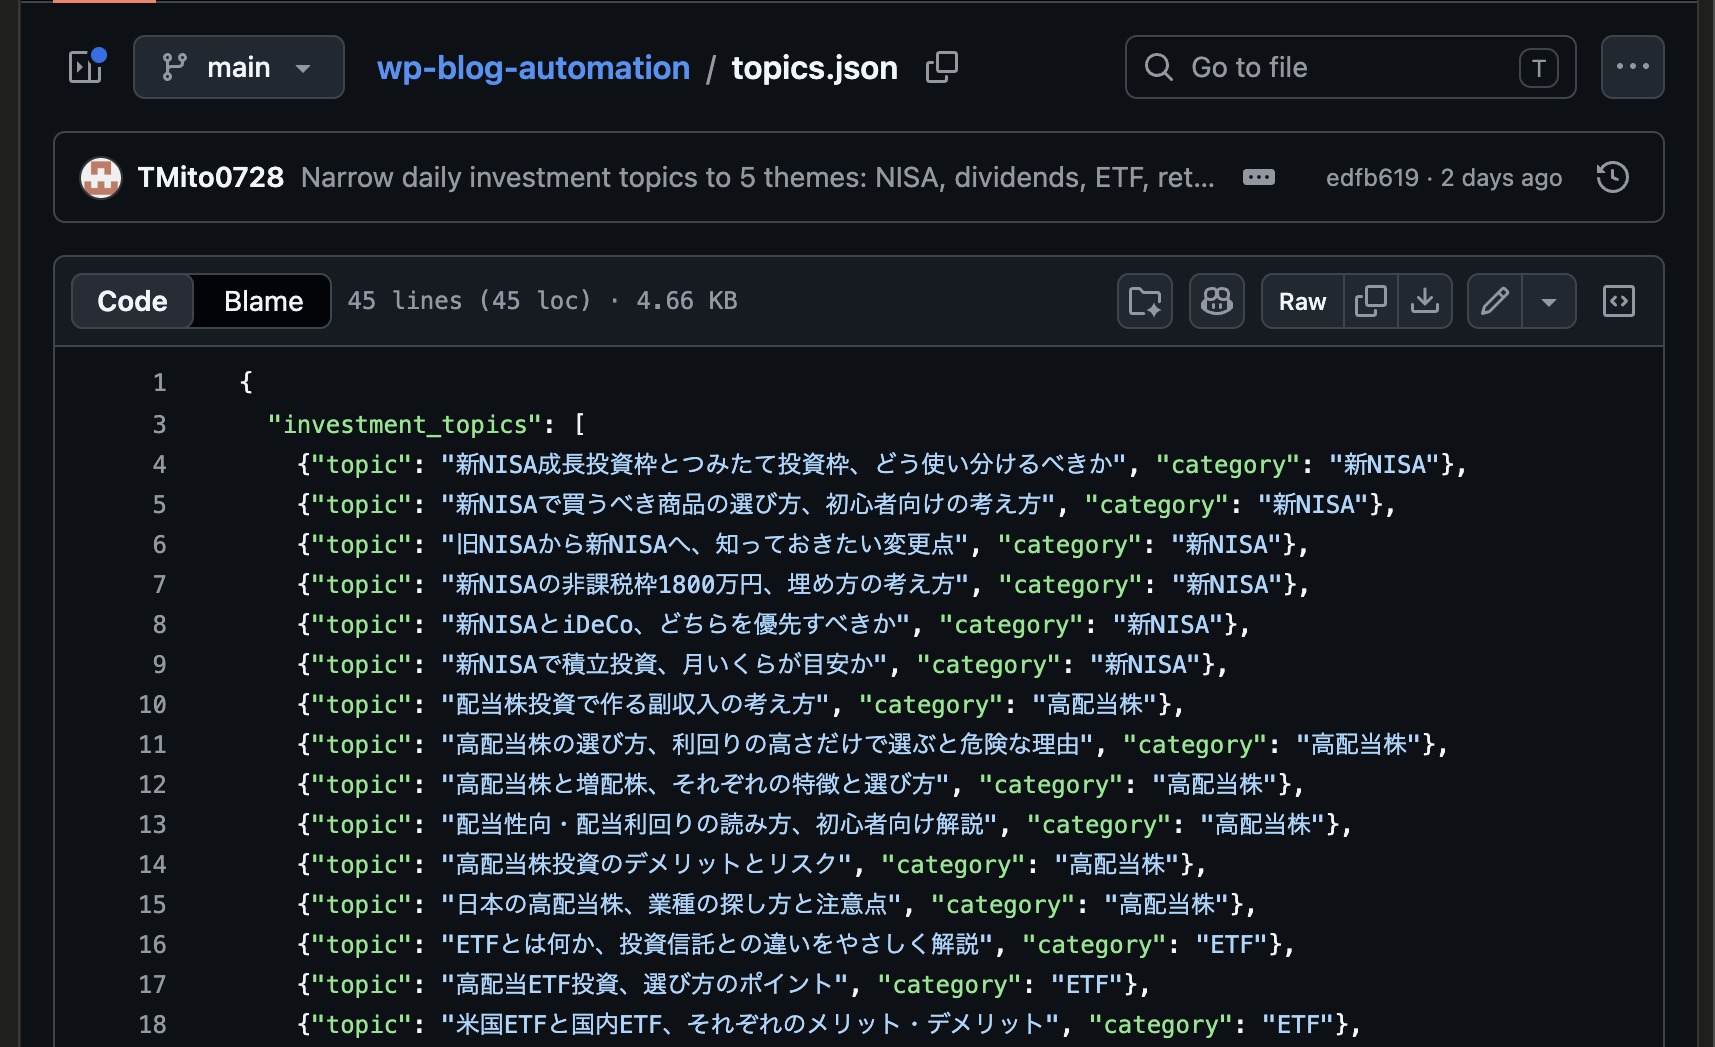Select line number 16

pyautogui.click(x=152, y=944)
